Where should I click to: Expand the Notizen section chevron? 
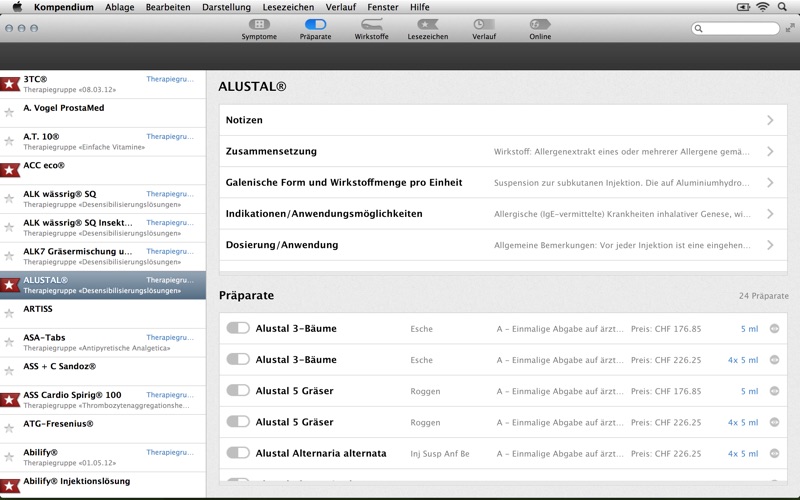coord(770,120)
